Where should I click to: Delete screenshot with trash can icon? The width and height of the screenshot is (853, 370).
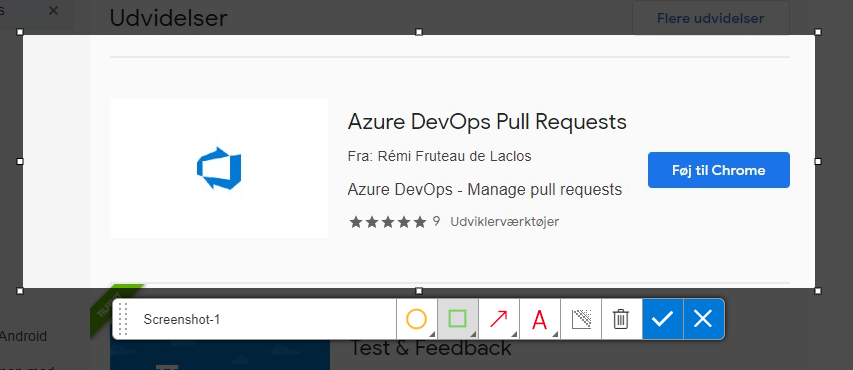click(x=621, y=319)
